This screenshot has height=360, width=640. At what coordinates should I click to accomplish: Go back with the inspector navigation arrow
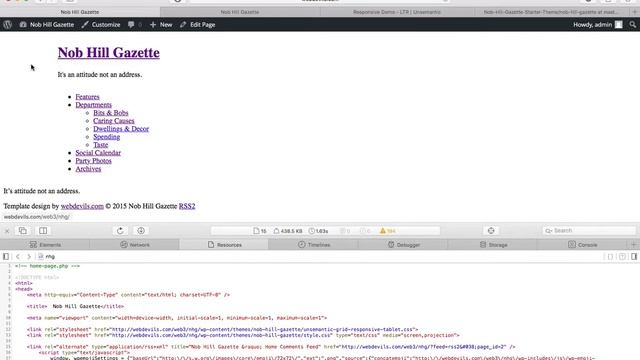point(18,257)
